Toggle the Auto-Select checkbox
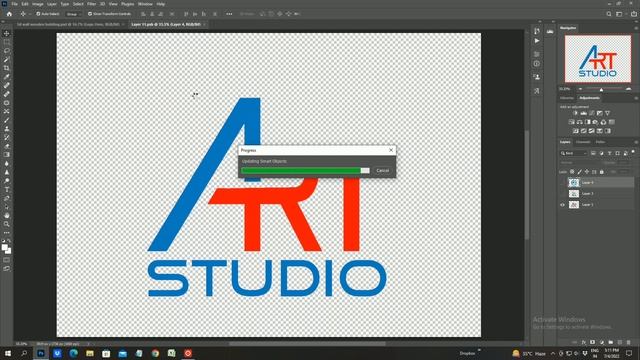Screen dimensions: 640x360 pos(38,14)
